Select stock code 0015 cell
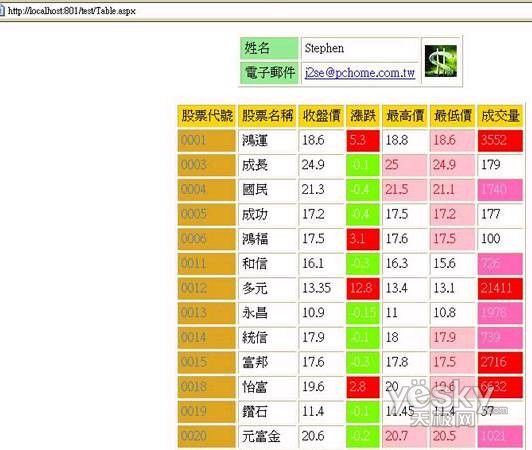Viewport: 532px width, 450px height. pos(207,362)
